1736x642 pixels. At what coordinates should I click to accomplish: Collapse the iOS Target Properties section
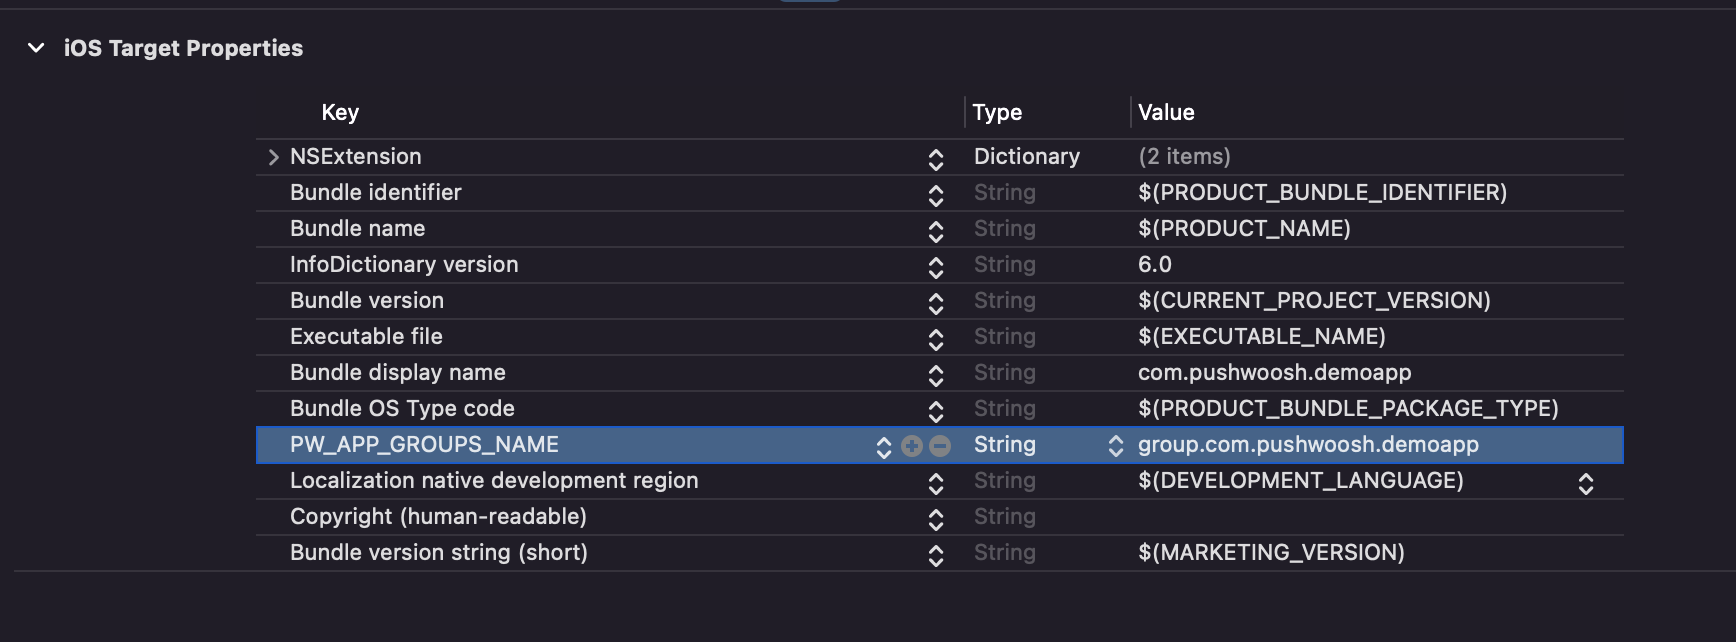(36, 48)
